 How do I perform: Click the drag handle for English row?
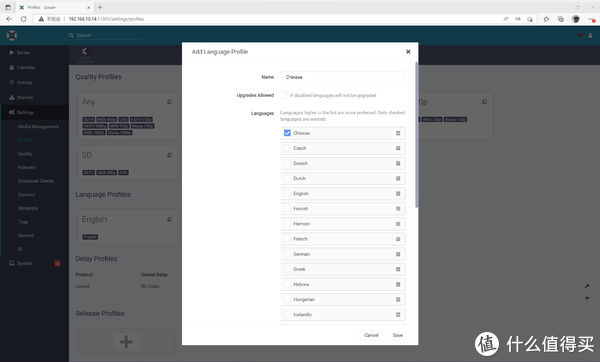[398, 194]
